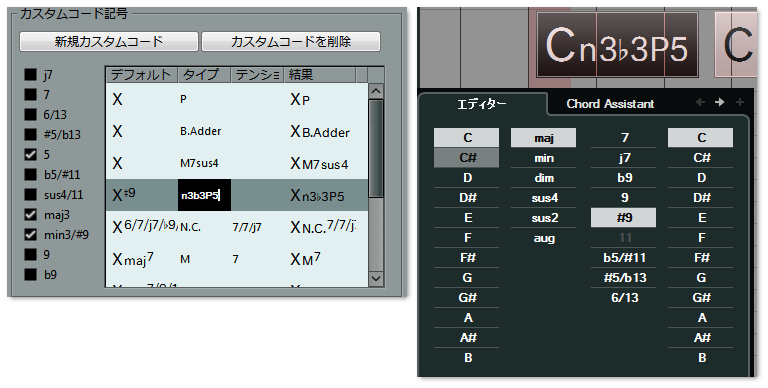The image size is (768, 388).
Task: Select root note B in editor
Action: click(x=466, y=358)
